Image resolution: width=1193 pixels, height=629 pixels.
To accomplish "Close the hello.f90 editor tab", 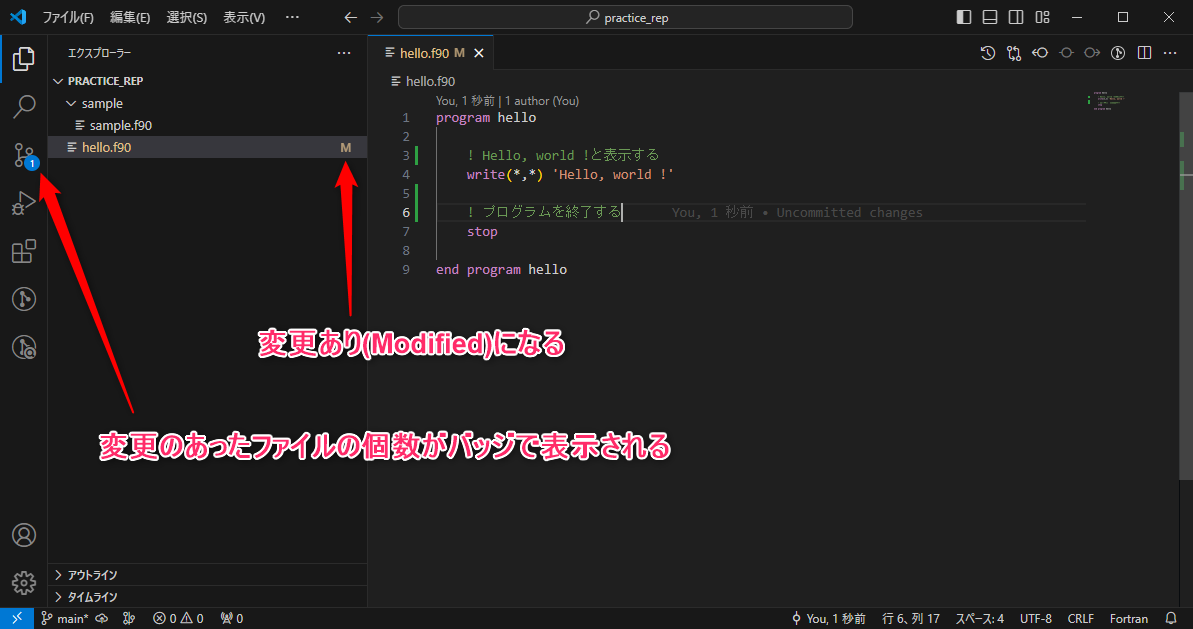I will pos(479,53).
